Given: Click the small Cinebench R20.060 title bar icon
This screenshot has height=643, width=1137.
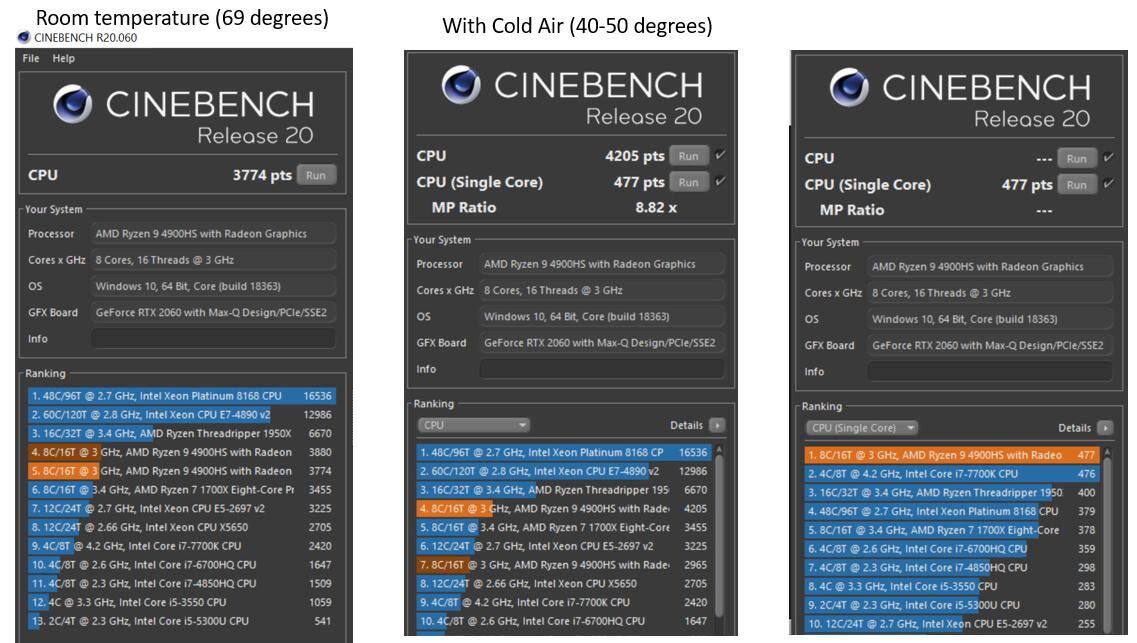Looking at the screenshot, I should 24,38.
